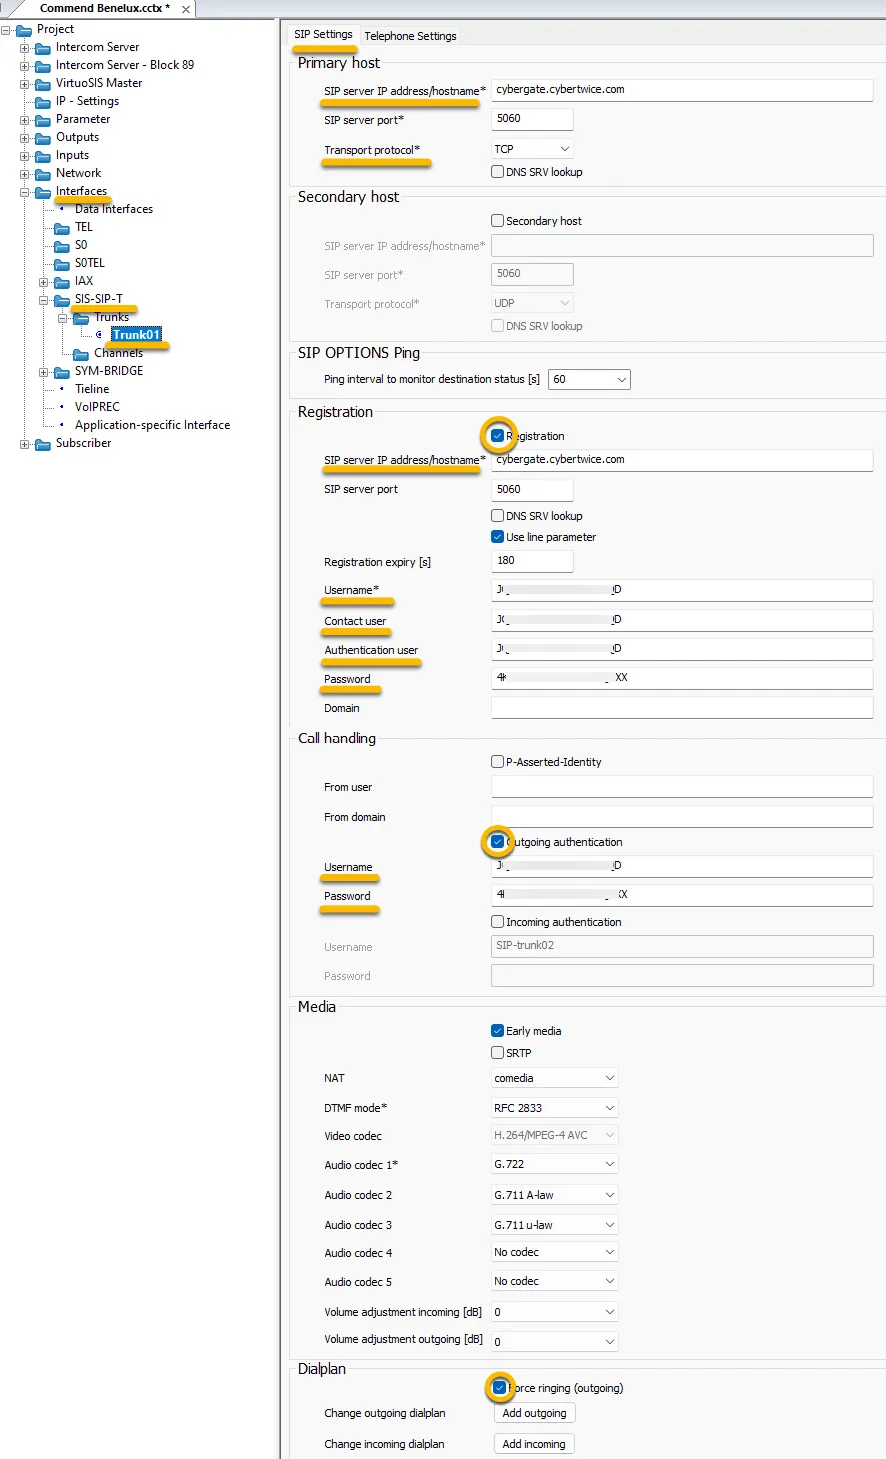Screen dimensions: 886x1459
Task: Click the Intercom Server - Block 89 folder icon
Action: (x=43, y=66)
